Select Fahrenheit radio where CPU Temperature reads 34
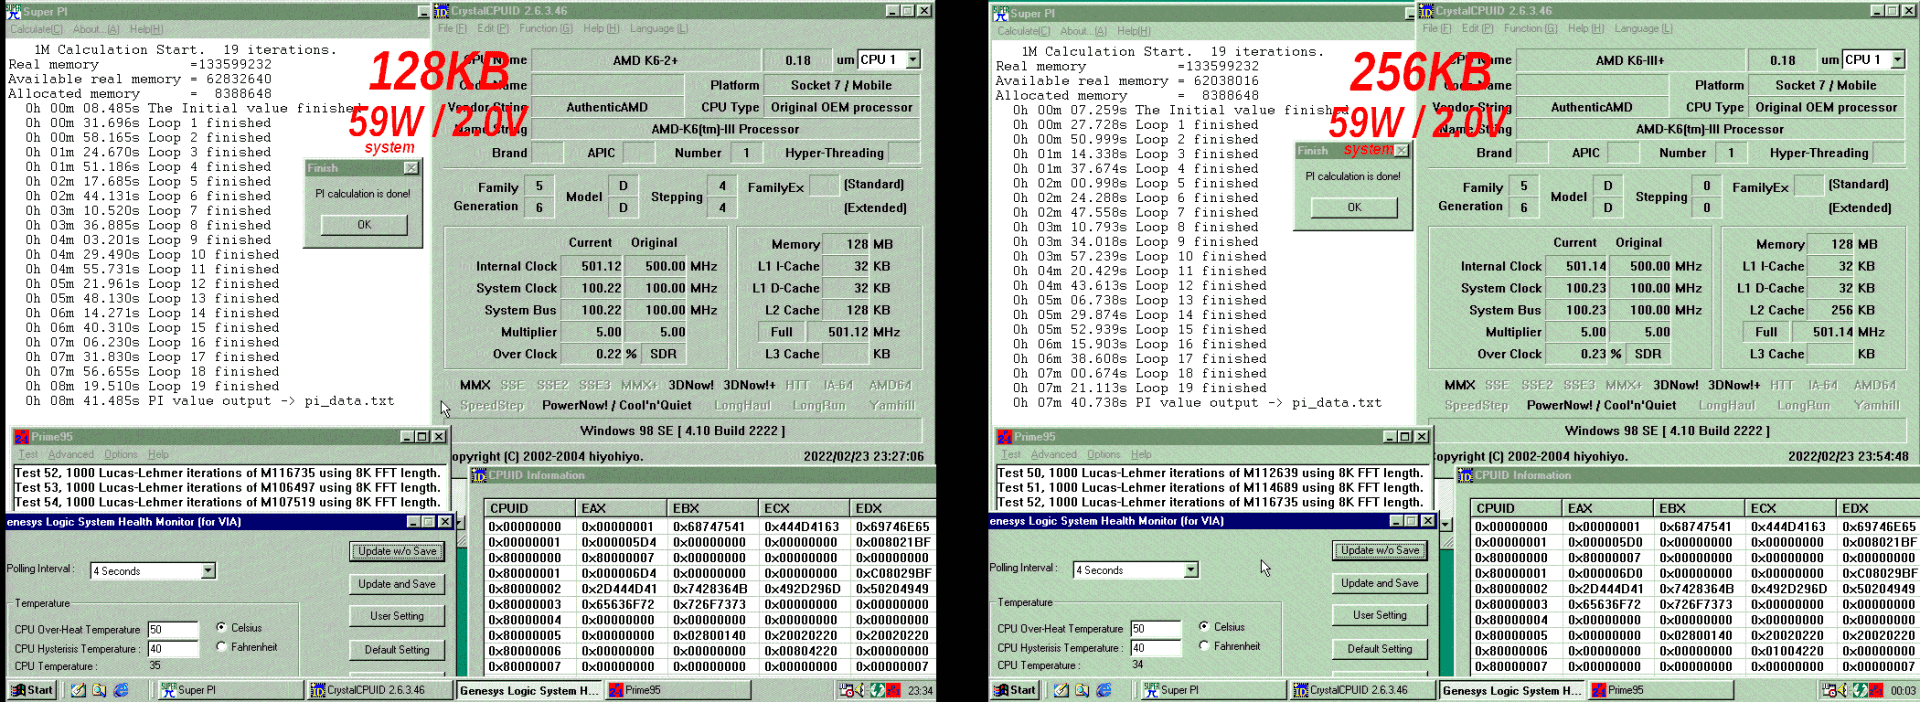 (1204, 646)
